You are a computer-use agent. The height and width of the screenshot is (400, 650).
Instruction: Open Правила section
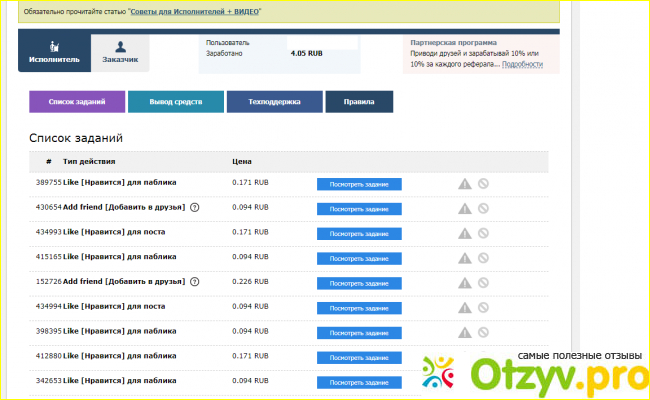click(x=359, y=102)
